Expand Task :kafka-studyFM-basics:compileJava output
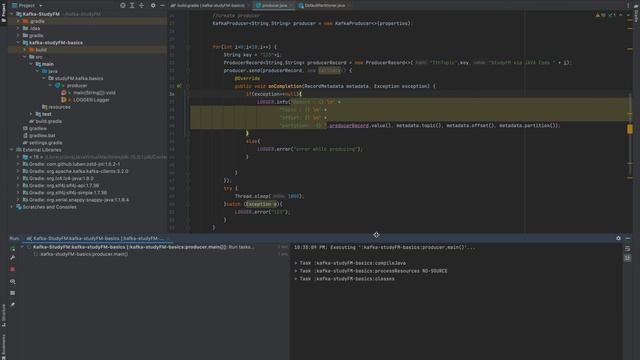Viewport: 640px width, 360px height. pyautogui.click(x=296, y=263)
